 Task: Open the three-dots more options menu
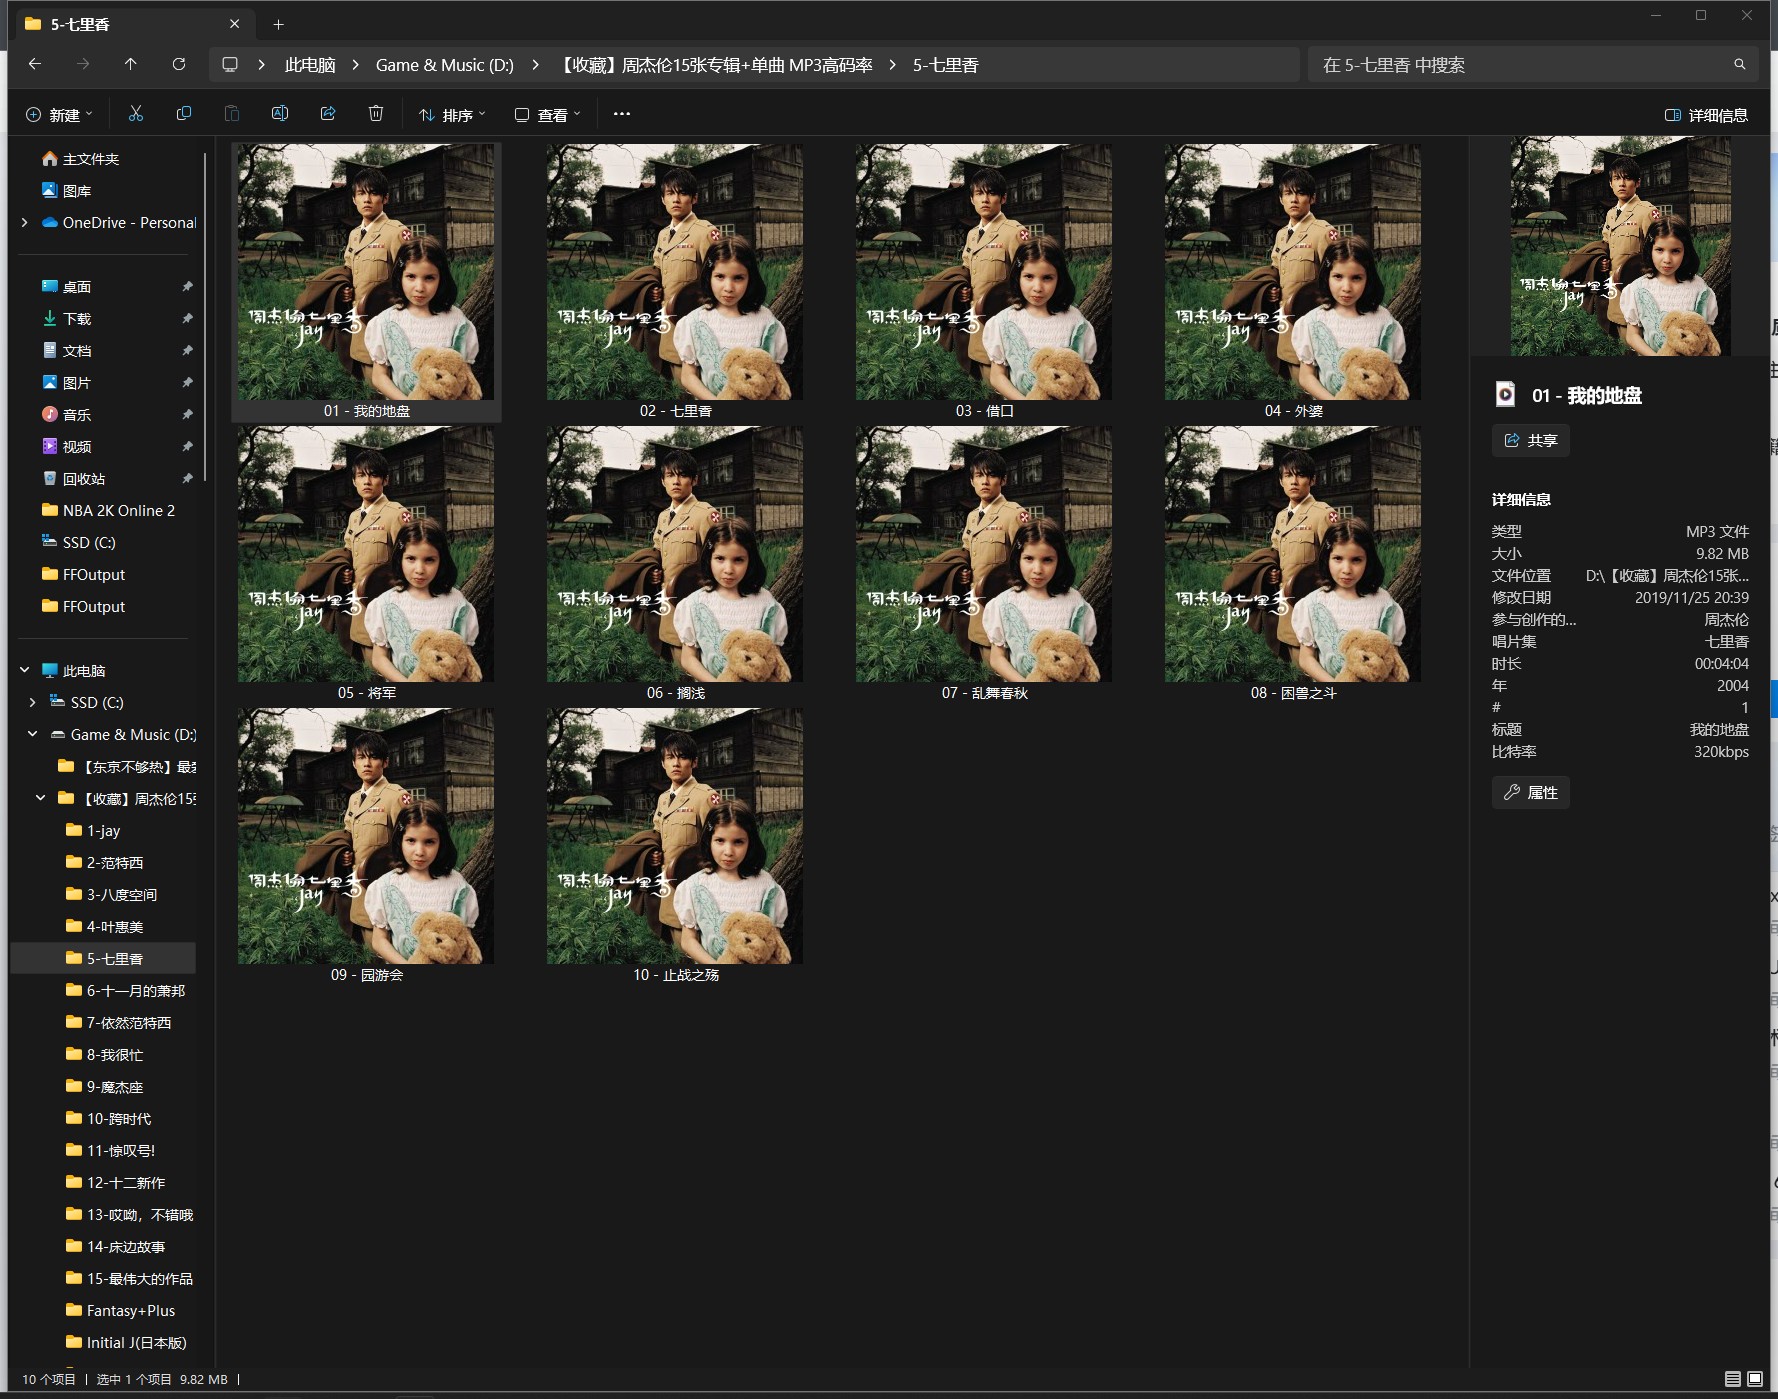click(622, 114)
